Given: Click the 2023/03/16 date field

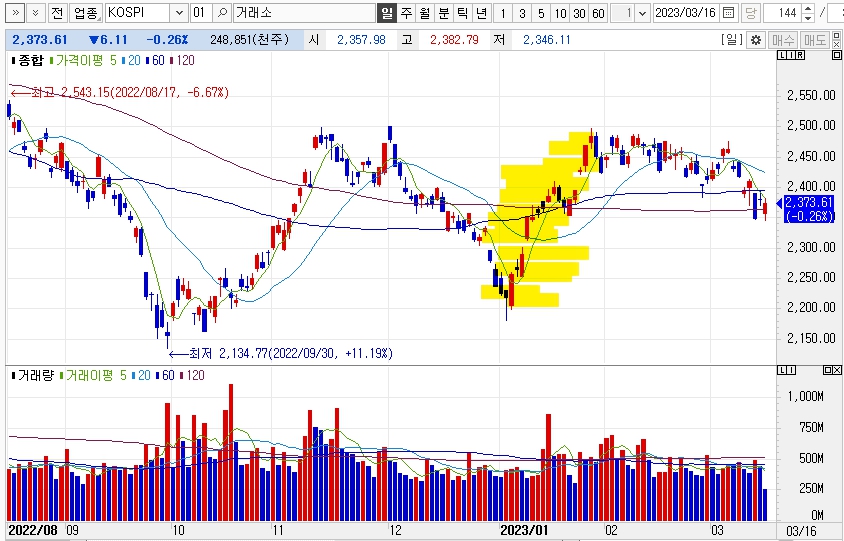Looking at the screenshot, I should point(686,13).
